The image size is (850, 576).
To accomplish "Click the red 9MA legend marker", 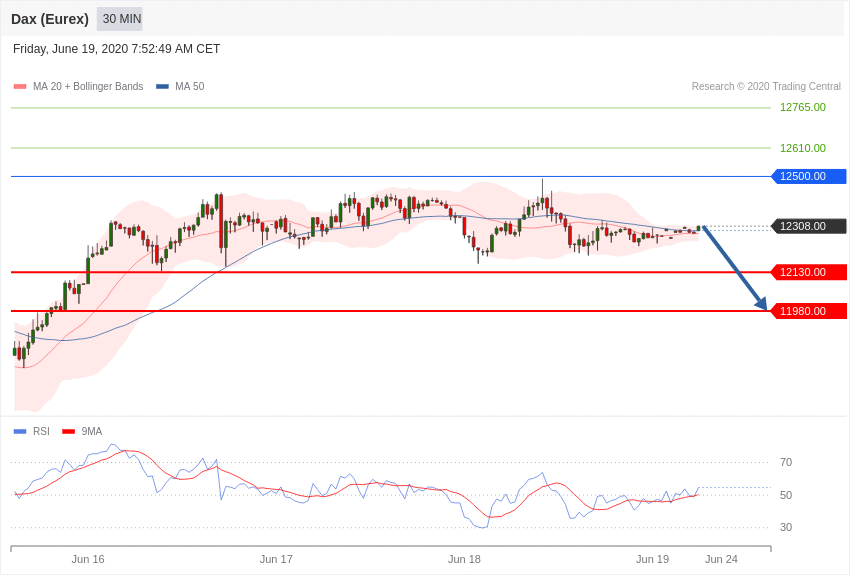I will coord(68,431).
